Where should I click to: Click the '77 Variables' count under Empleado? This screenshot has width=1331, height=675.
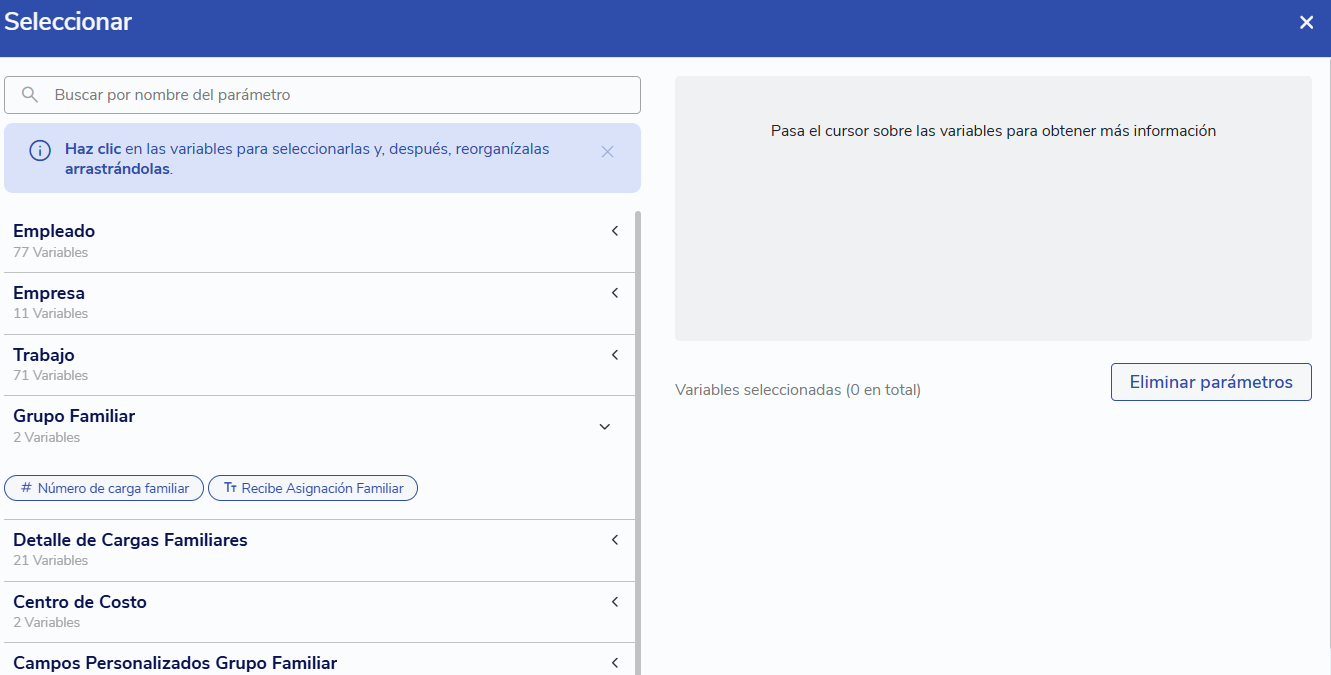[x=51, y=253]
